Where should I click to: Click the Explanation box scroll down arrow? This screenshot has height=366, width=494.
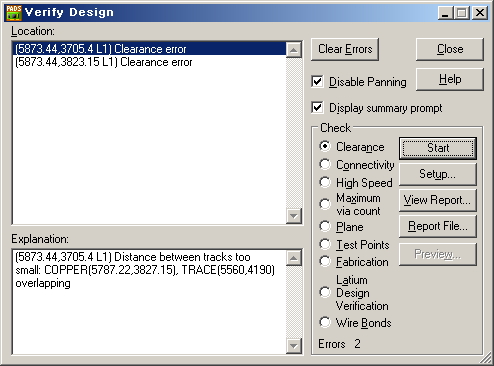tap(294, 346)
